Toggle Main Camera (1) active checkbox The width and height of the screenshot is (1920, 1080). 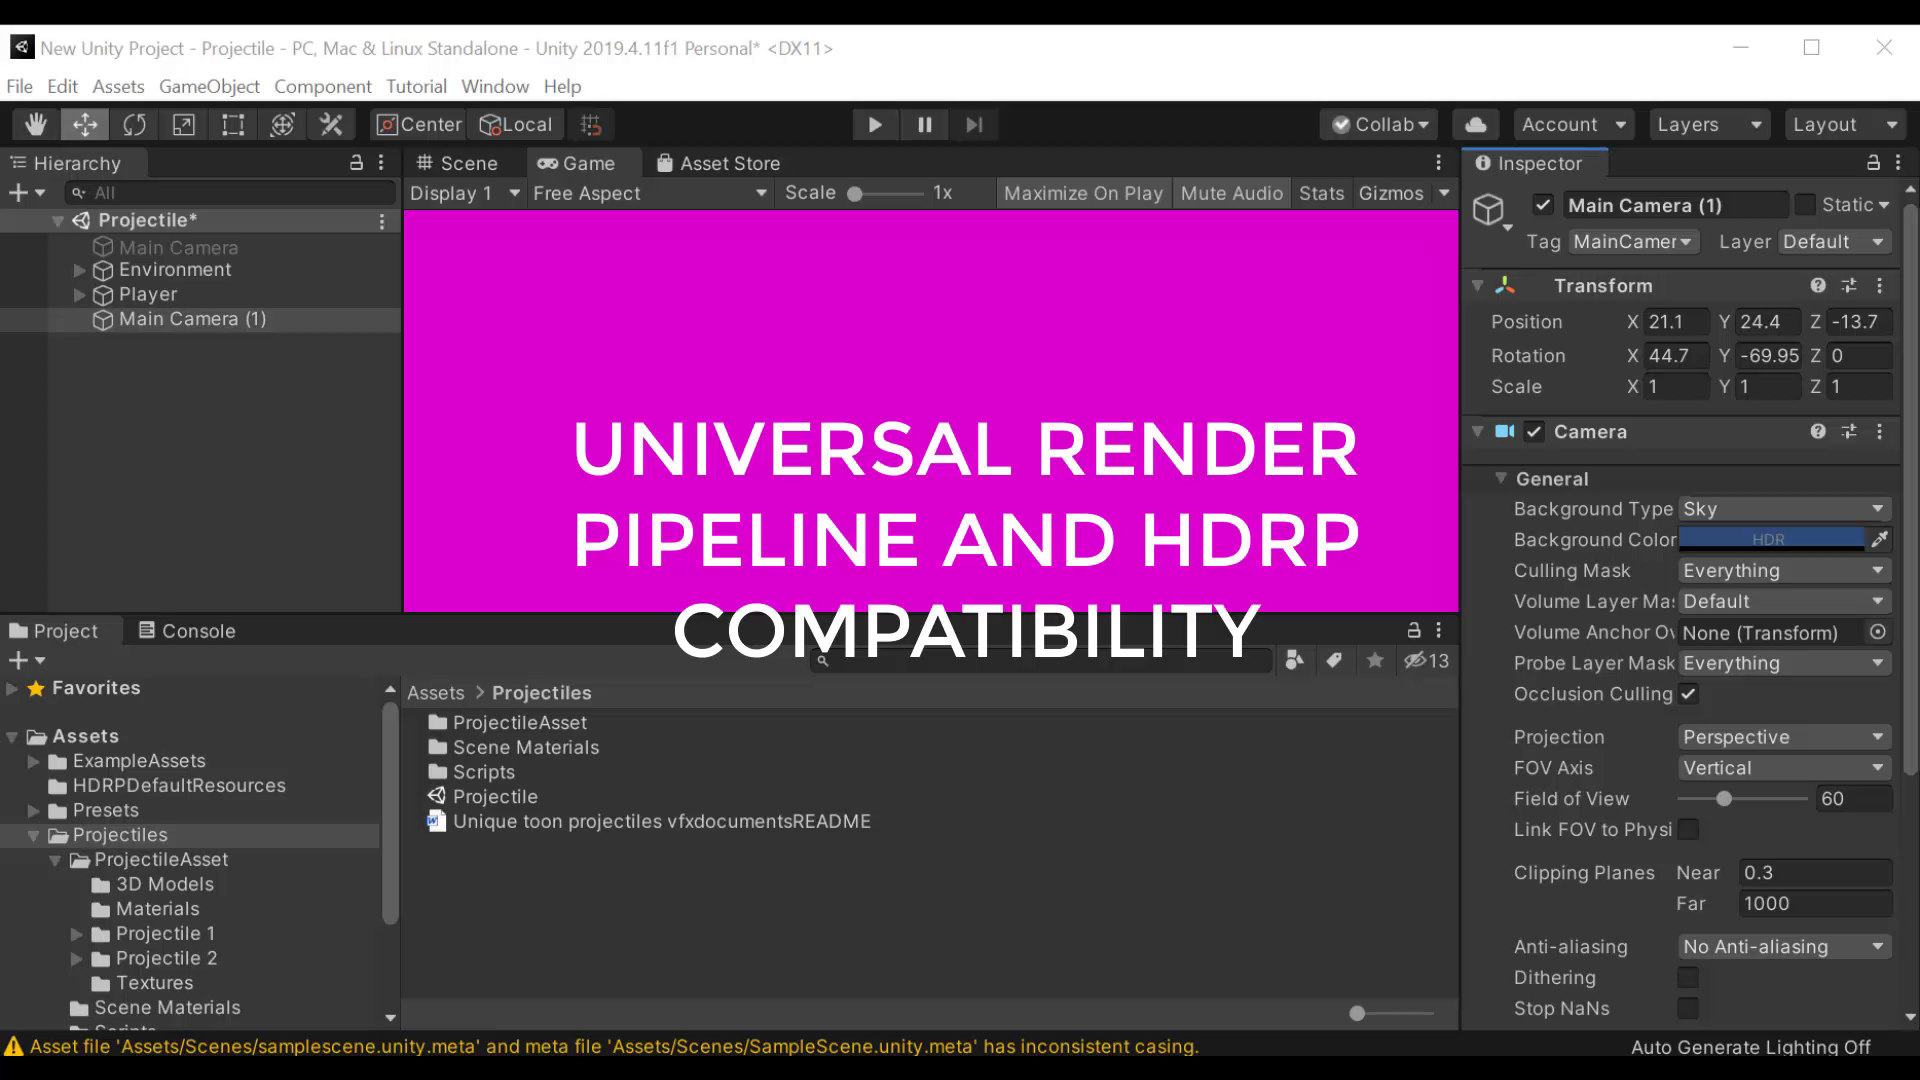pos(1543,205)
